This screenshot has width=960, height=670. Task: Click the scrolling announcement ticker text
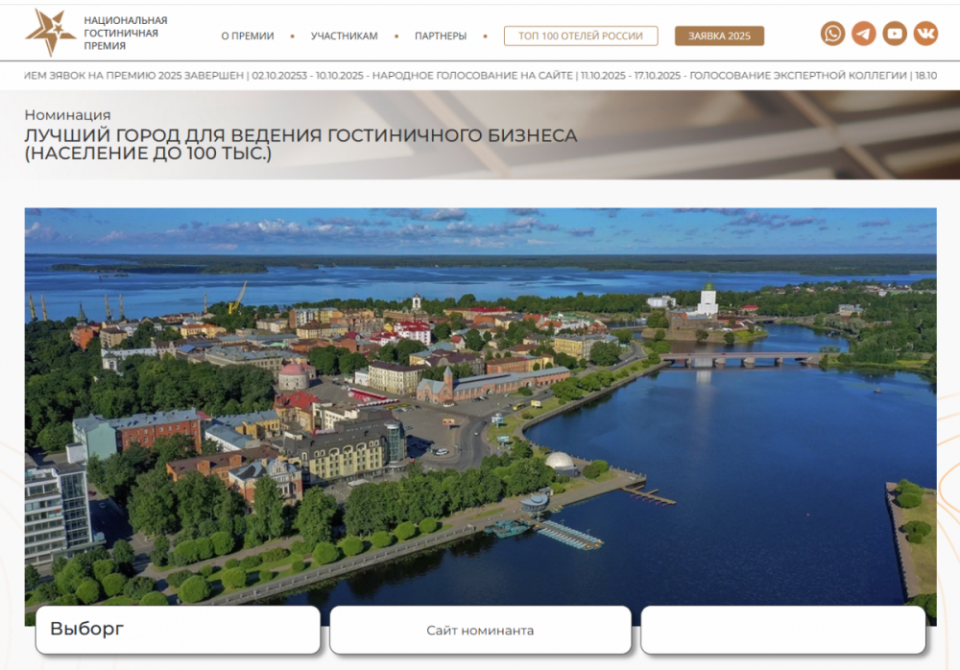pyautogui.click(x=481, y=75)
